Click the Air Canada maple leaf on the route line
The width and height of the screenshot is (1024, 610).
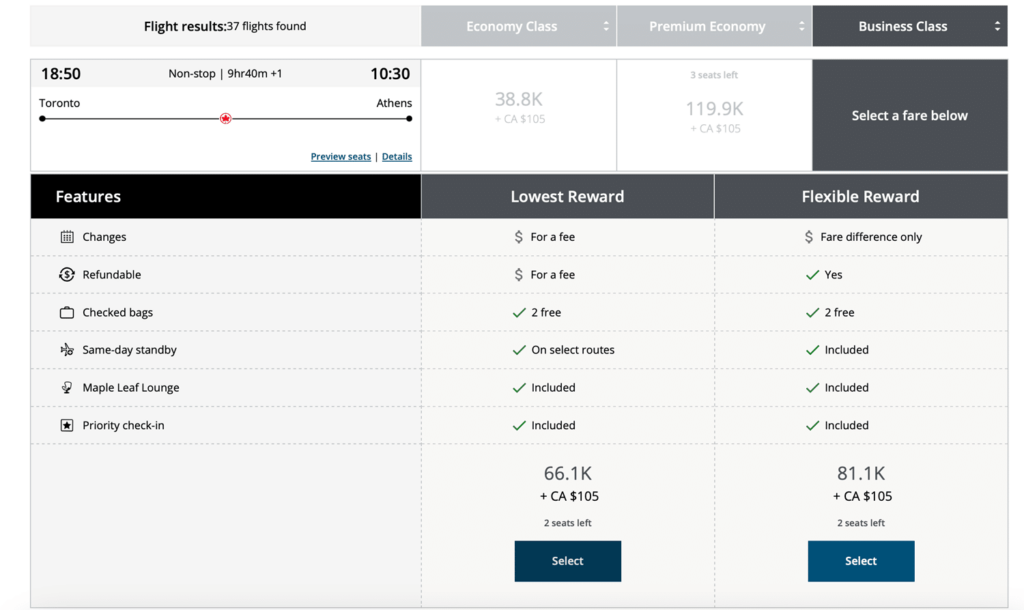(x=225, y=117)
